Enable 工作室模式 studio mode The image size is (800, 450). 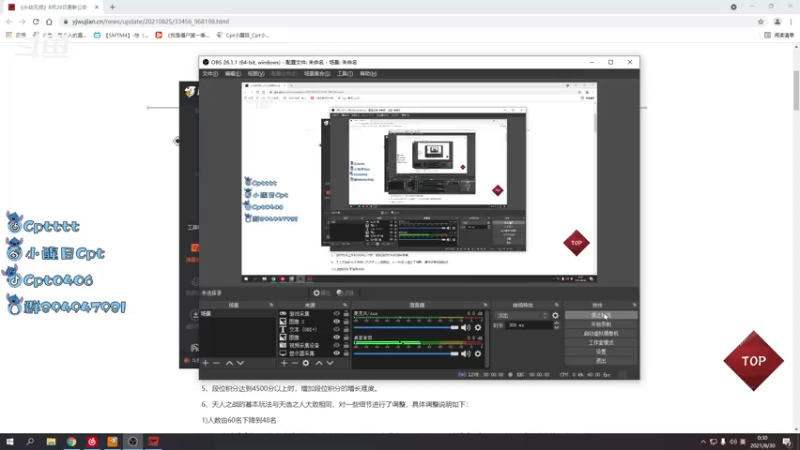pyautogui.click(x=601, y=343)
